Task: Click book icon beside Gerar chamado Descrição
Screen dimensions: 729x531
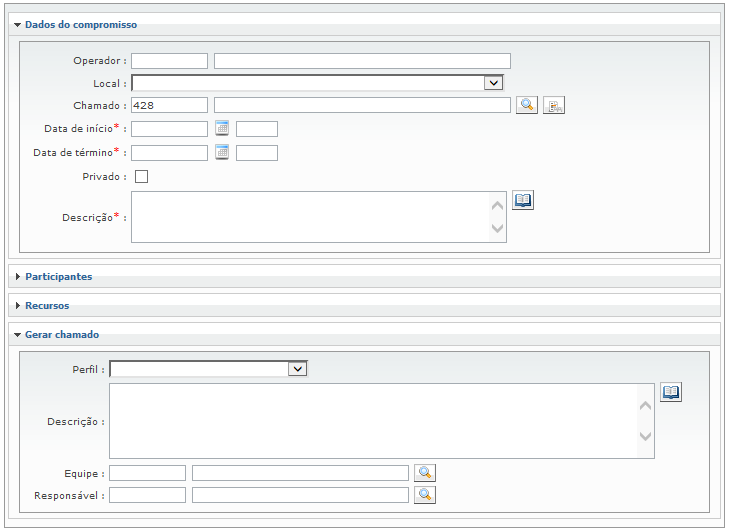Action: pos(671,392)
